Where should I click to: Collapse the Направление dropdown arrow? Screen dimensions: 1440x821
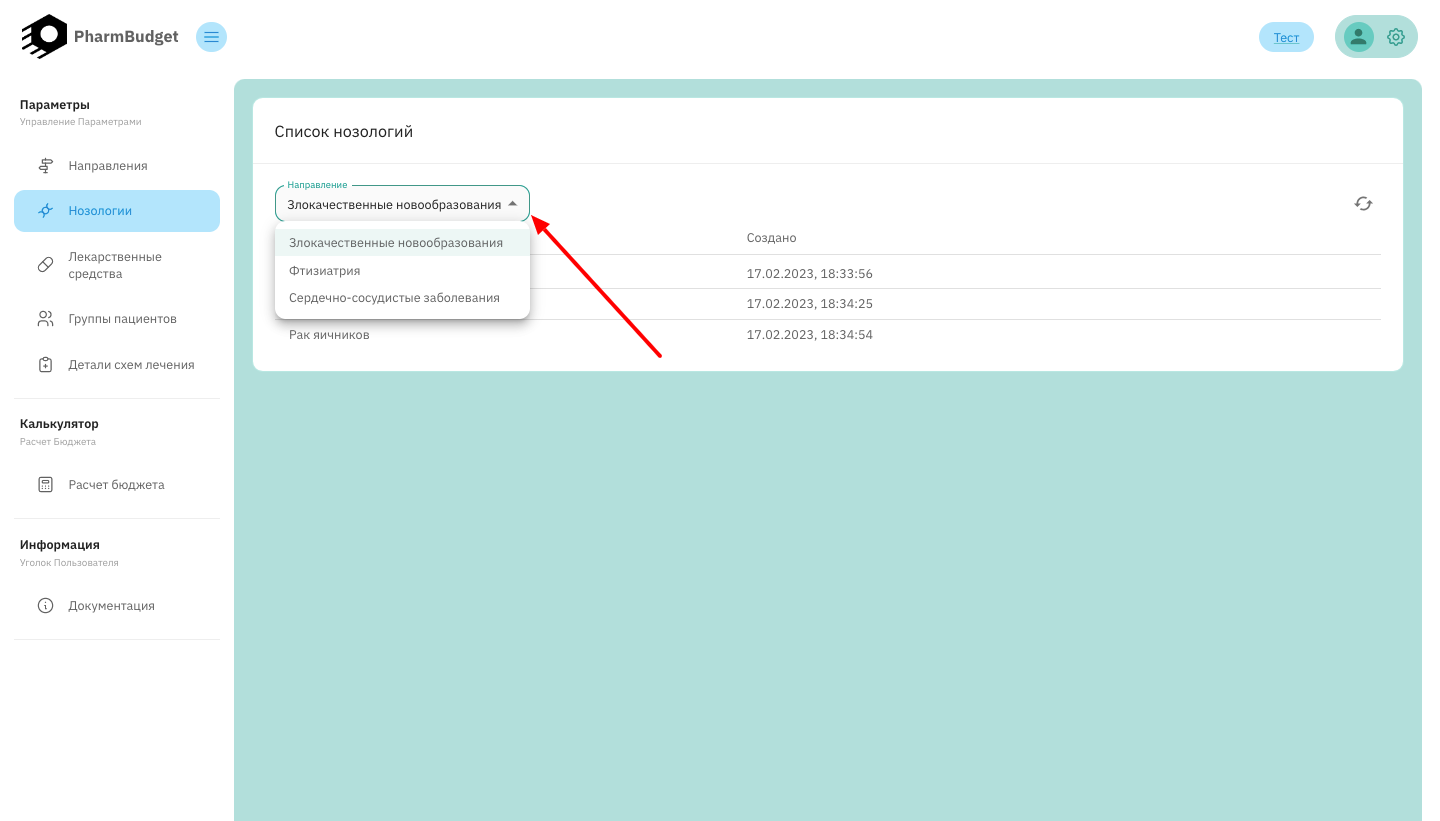point(513,204)
